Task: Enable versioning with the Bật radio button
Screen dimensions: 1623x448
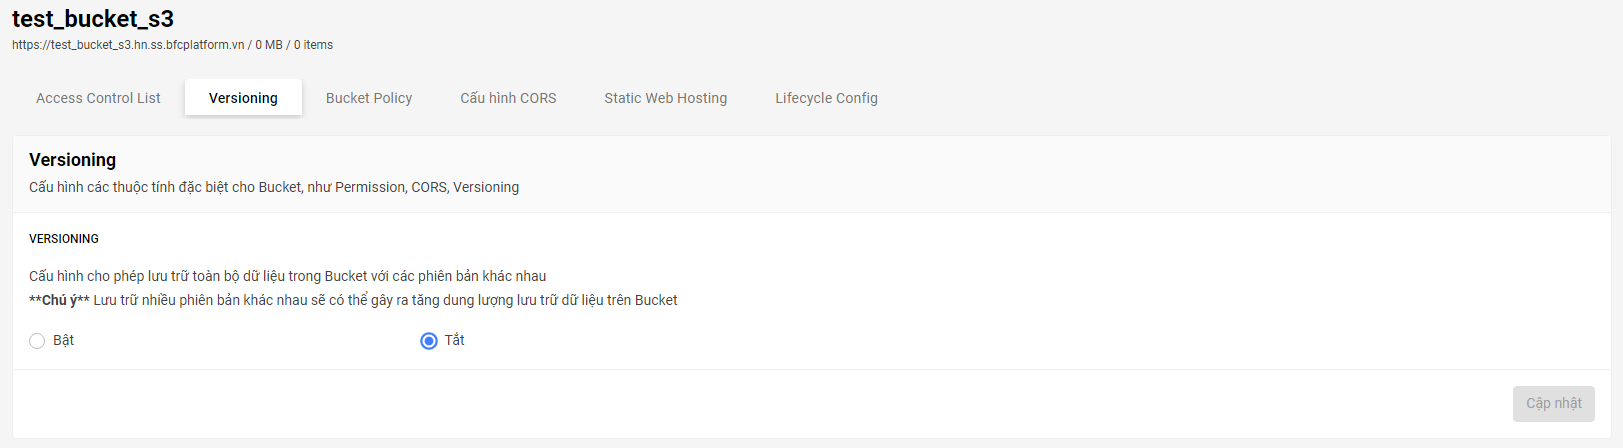Action: click(37, 341)
